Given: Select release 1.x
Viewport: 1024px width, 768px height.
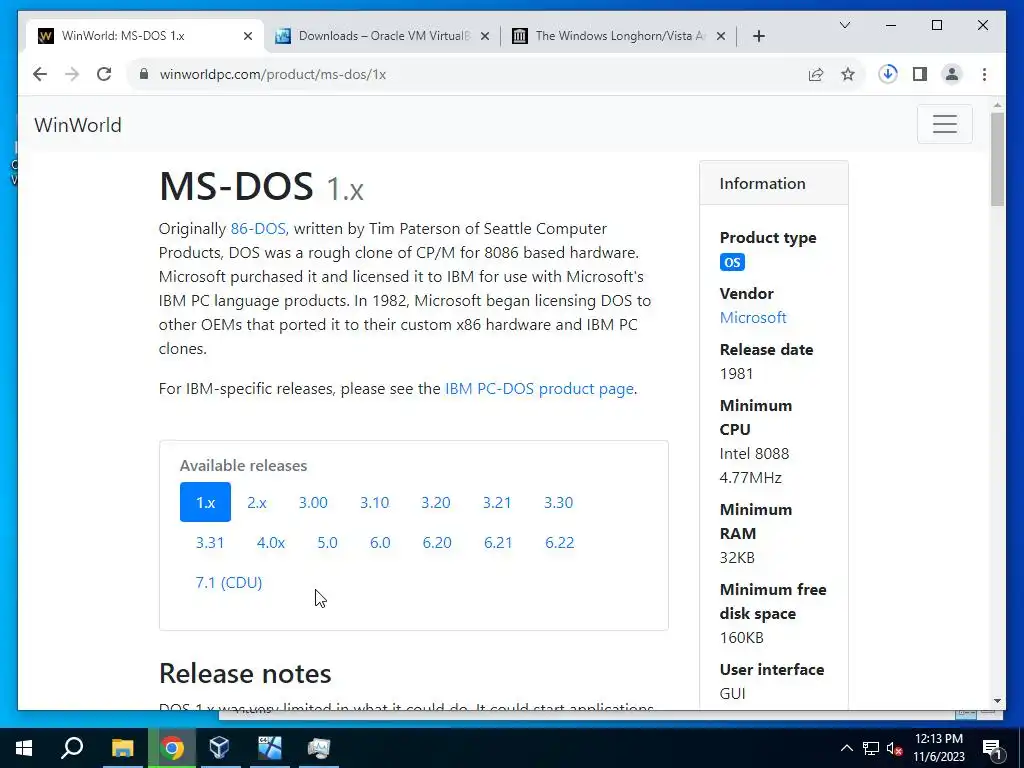Looking at the screenshot, I should pyautogui.click(x=205, y=502).
